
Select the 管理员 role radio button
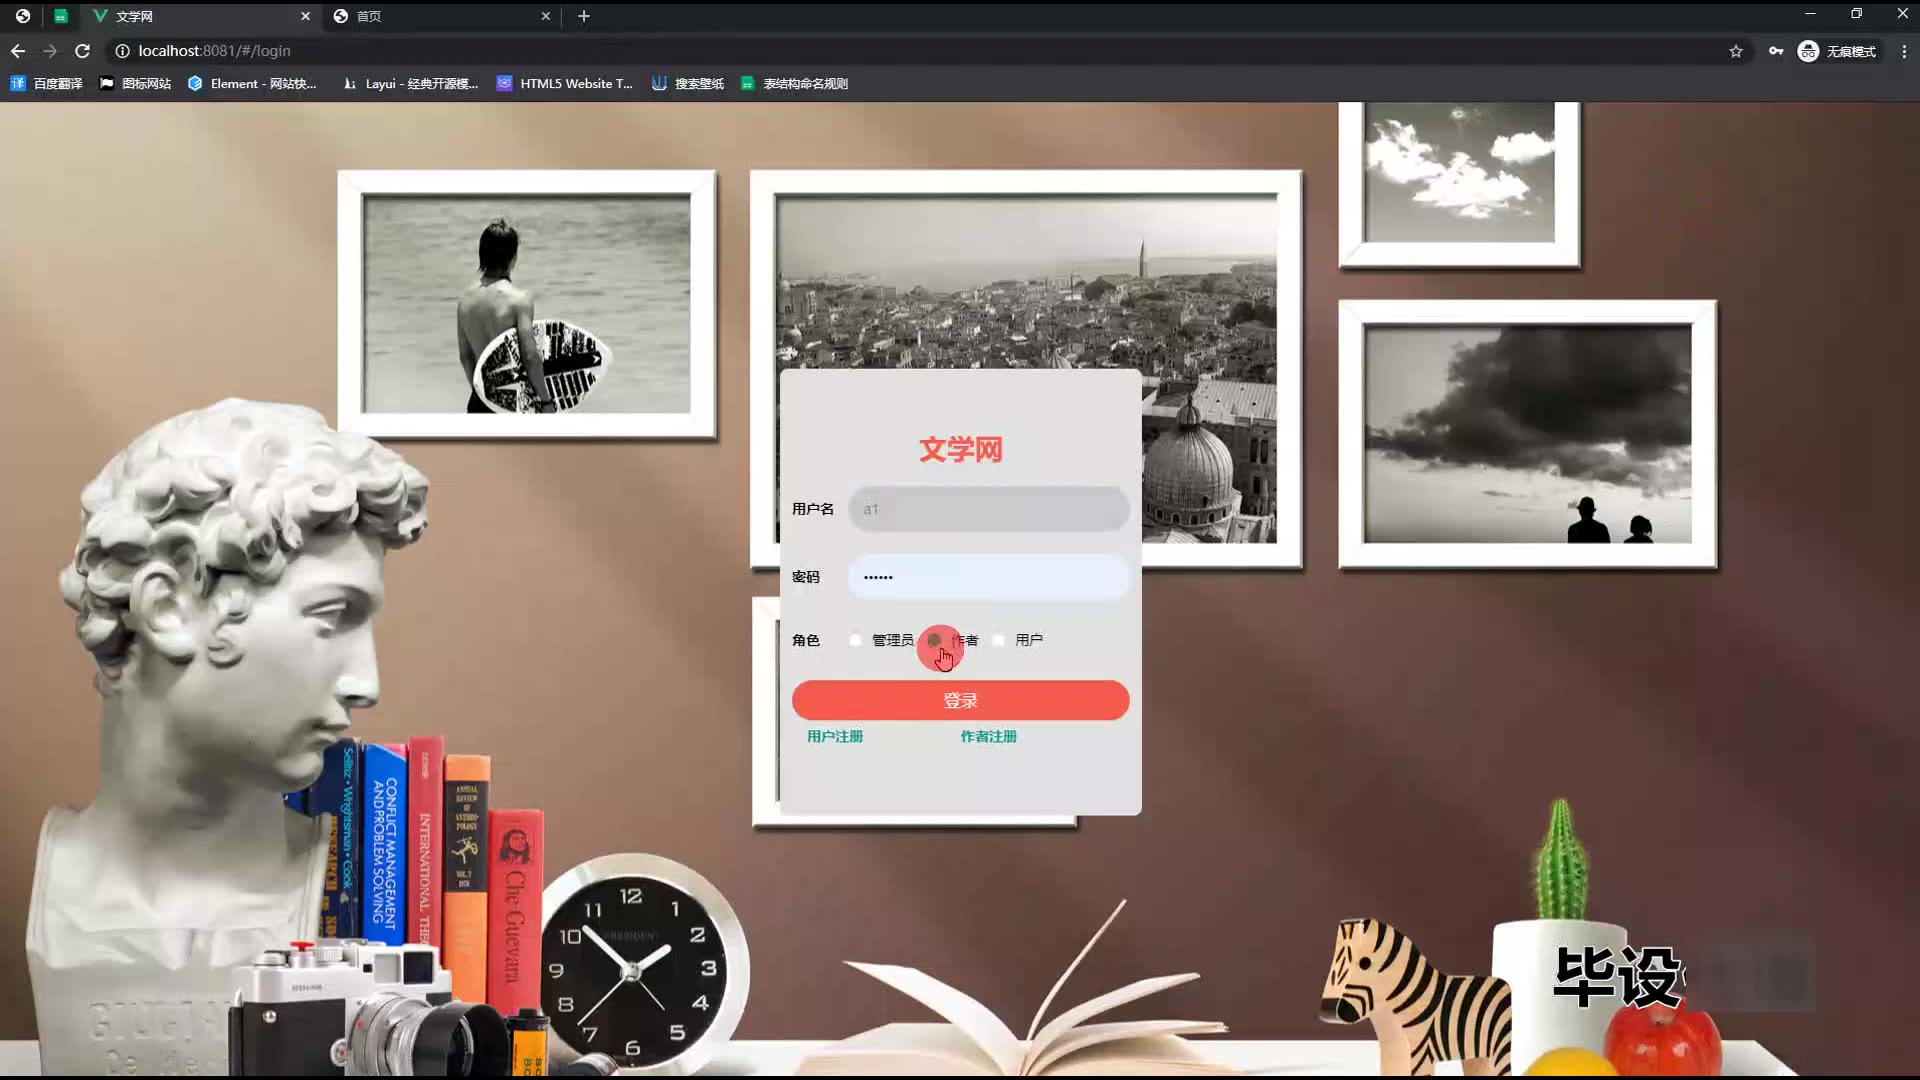click(x=856, y=640)
